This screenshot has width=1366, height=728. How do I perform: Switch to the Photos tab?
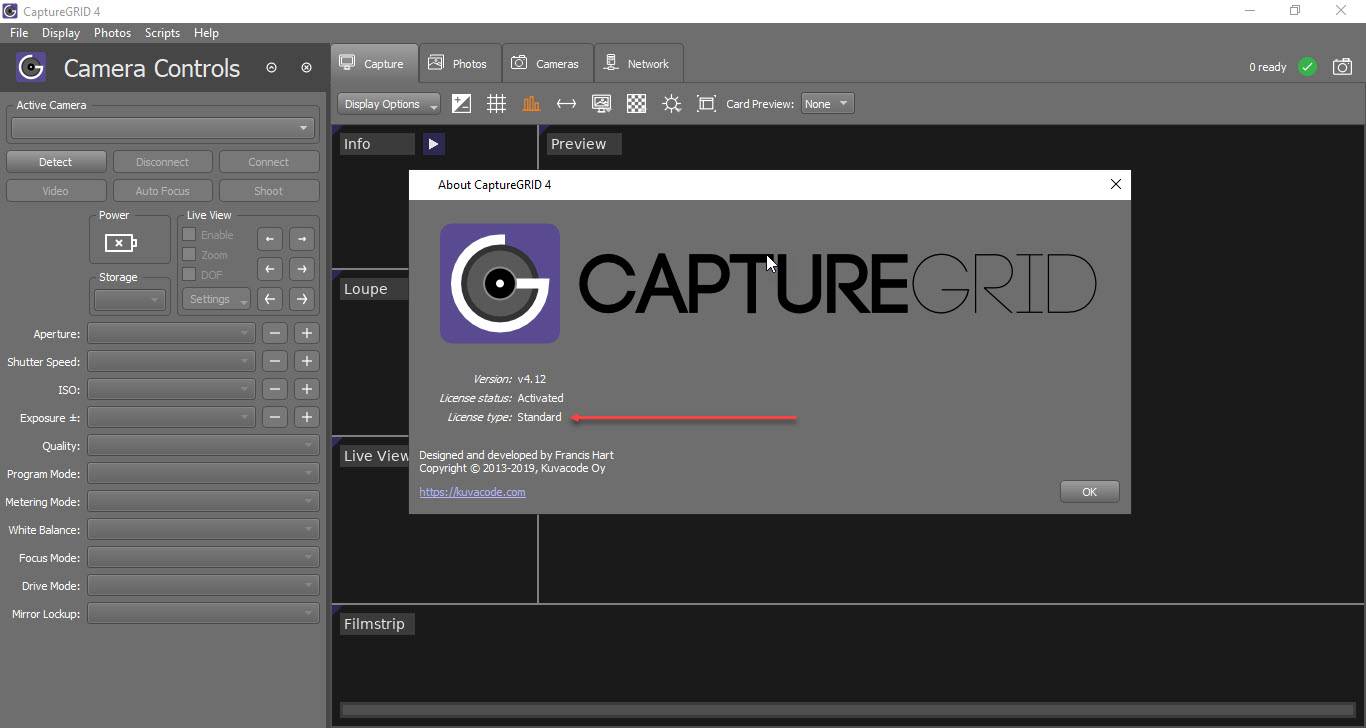459,63
